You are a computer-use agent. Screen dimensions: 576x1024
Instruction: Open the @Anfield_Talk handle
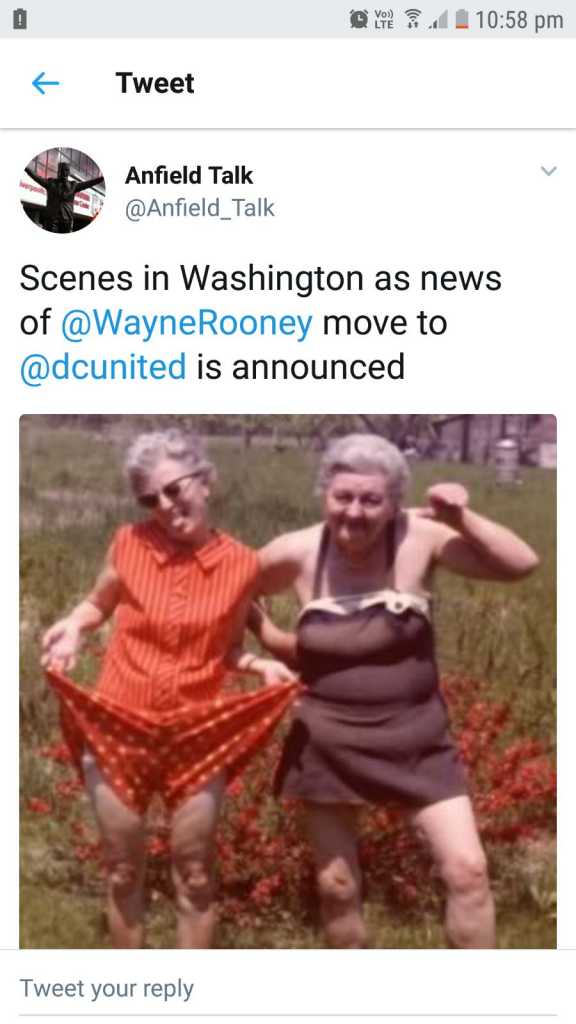pos(200,208)
